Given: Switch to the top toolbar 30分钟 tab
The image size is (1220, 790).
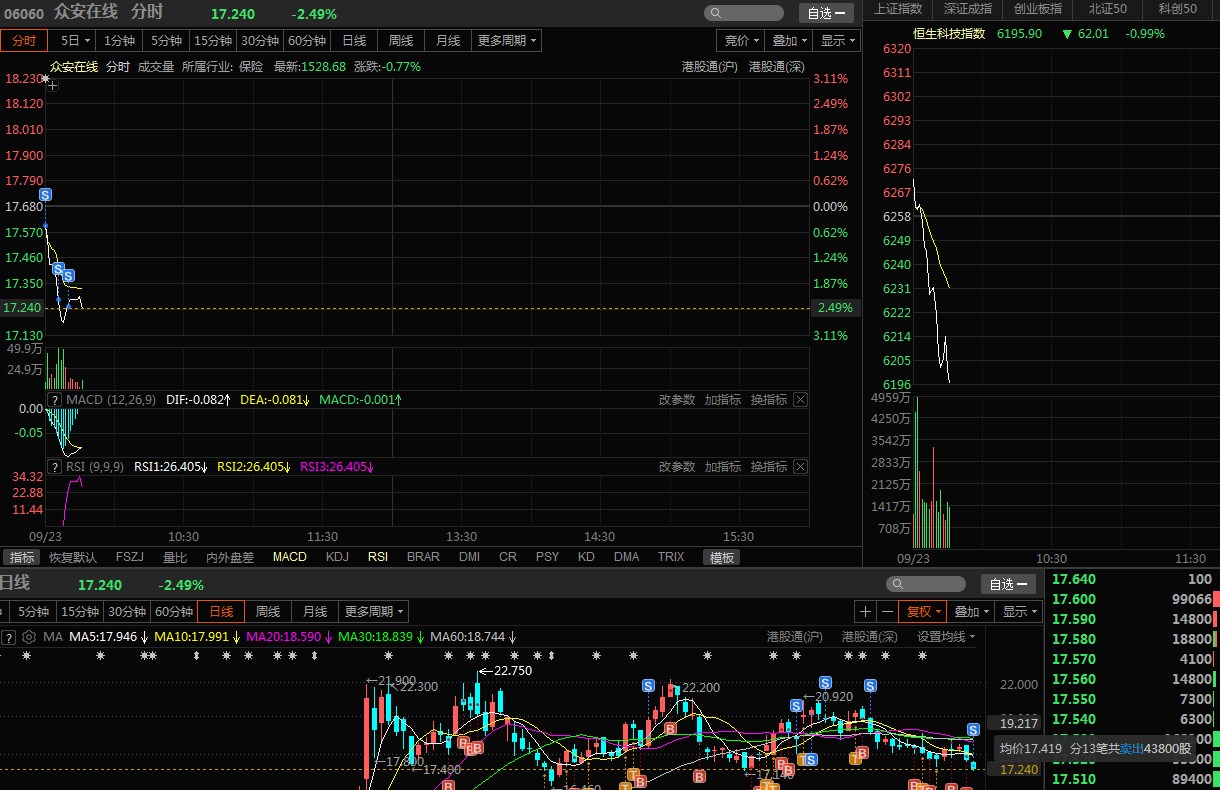Looking at the screenshot, I should (x=260, y=41).
